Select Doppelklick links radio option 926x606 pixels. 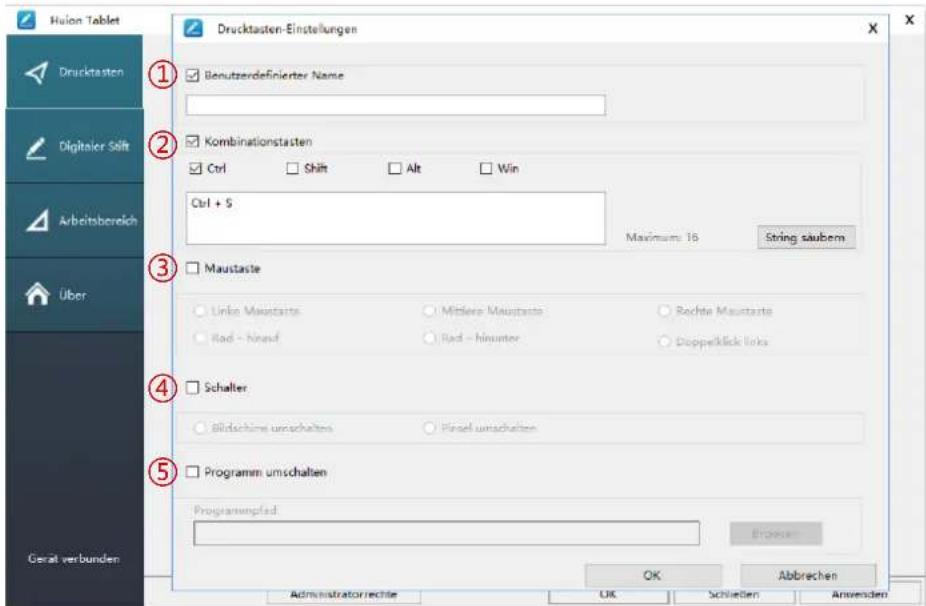(x=664, y=341)
